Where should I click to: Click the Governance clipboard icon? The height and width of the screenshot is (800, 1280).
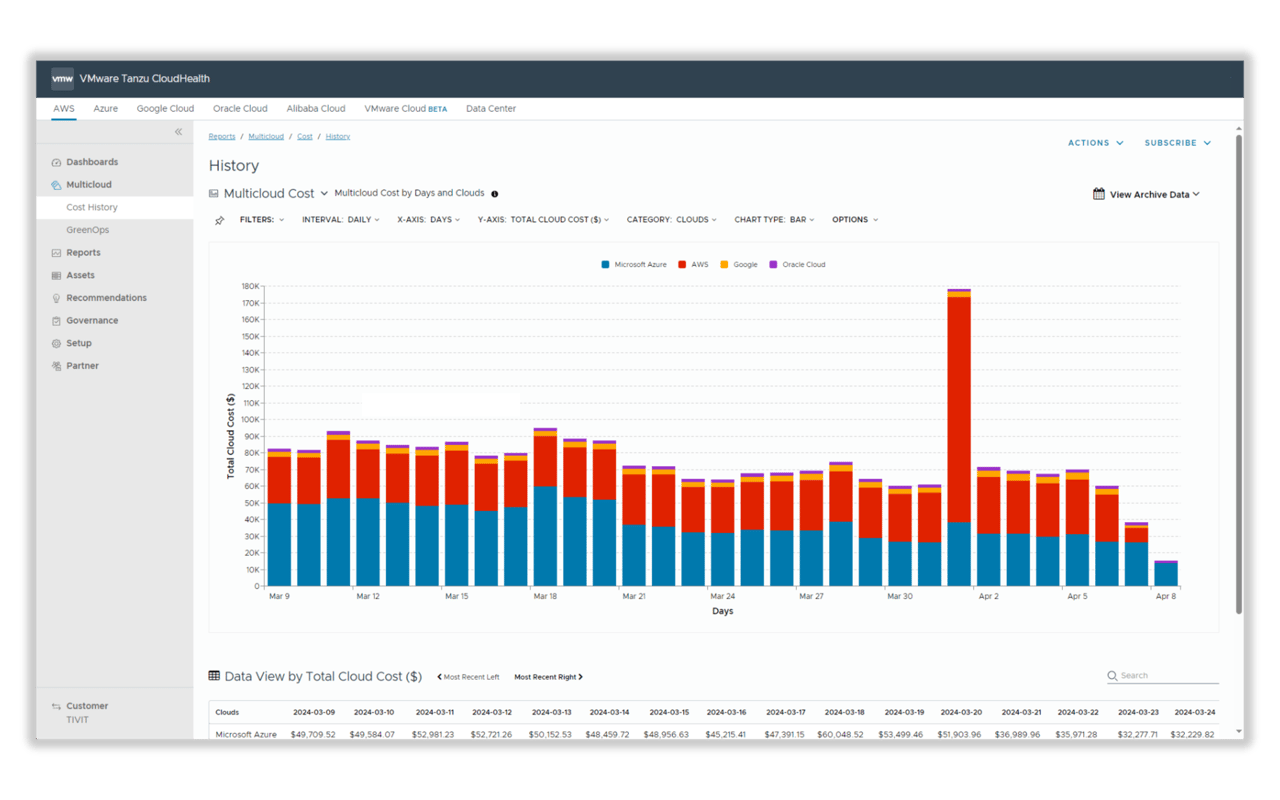[59, 320]
